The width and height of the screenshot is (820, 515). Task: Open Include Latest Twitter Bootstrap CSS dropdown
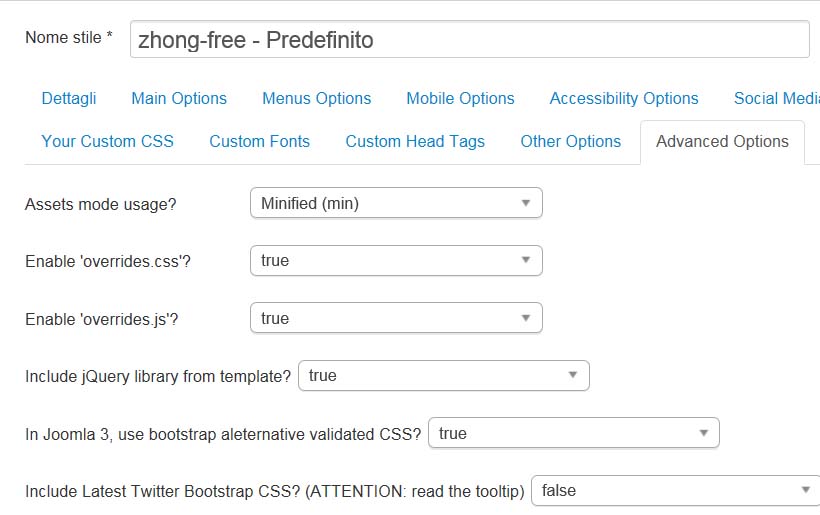675,490
